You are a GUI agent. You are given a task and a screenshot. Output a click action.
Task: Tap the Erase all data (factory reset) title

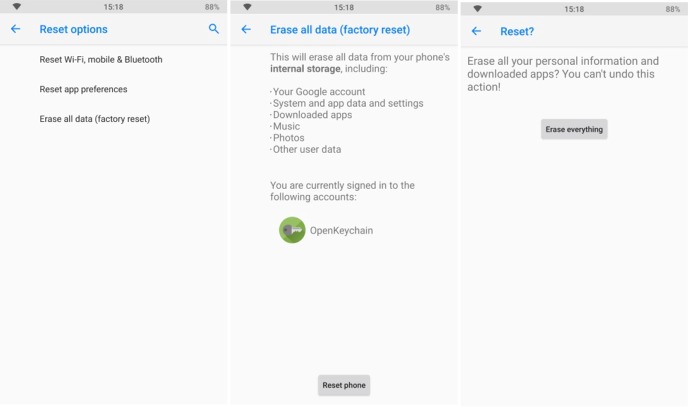(x=340, y=30)
